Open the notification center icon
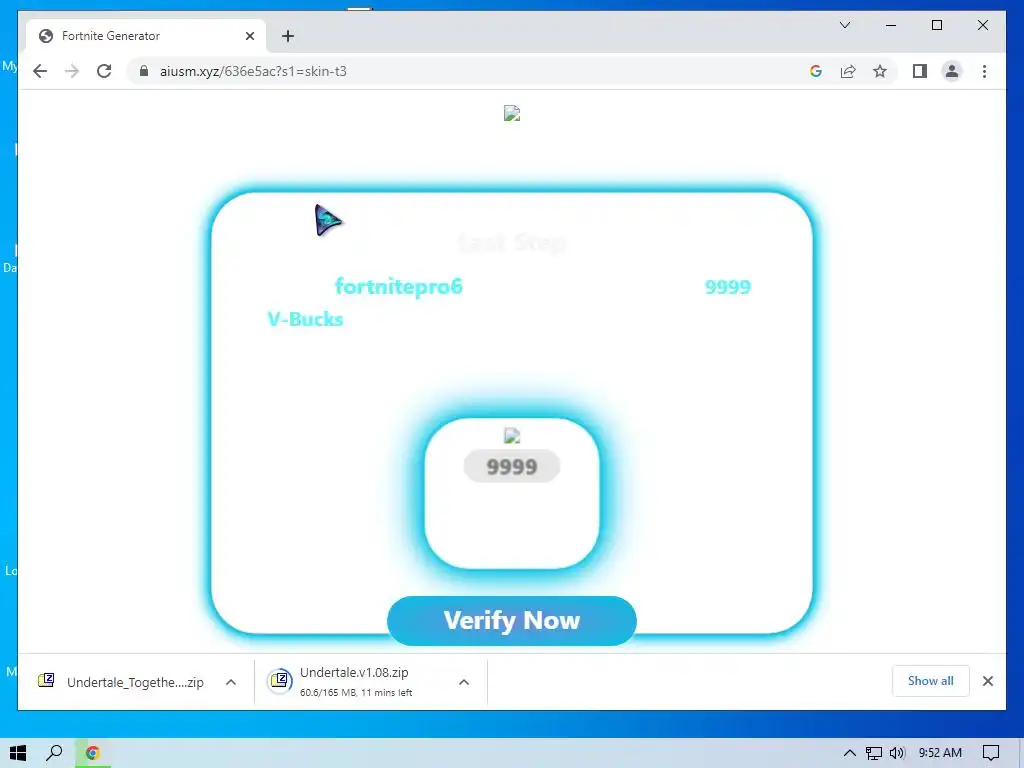 (991, 753)
